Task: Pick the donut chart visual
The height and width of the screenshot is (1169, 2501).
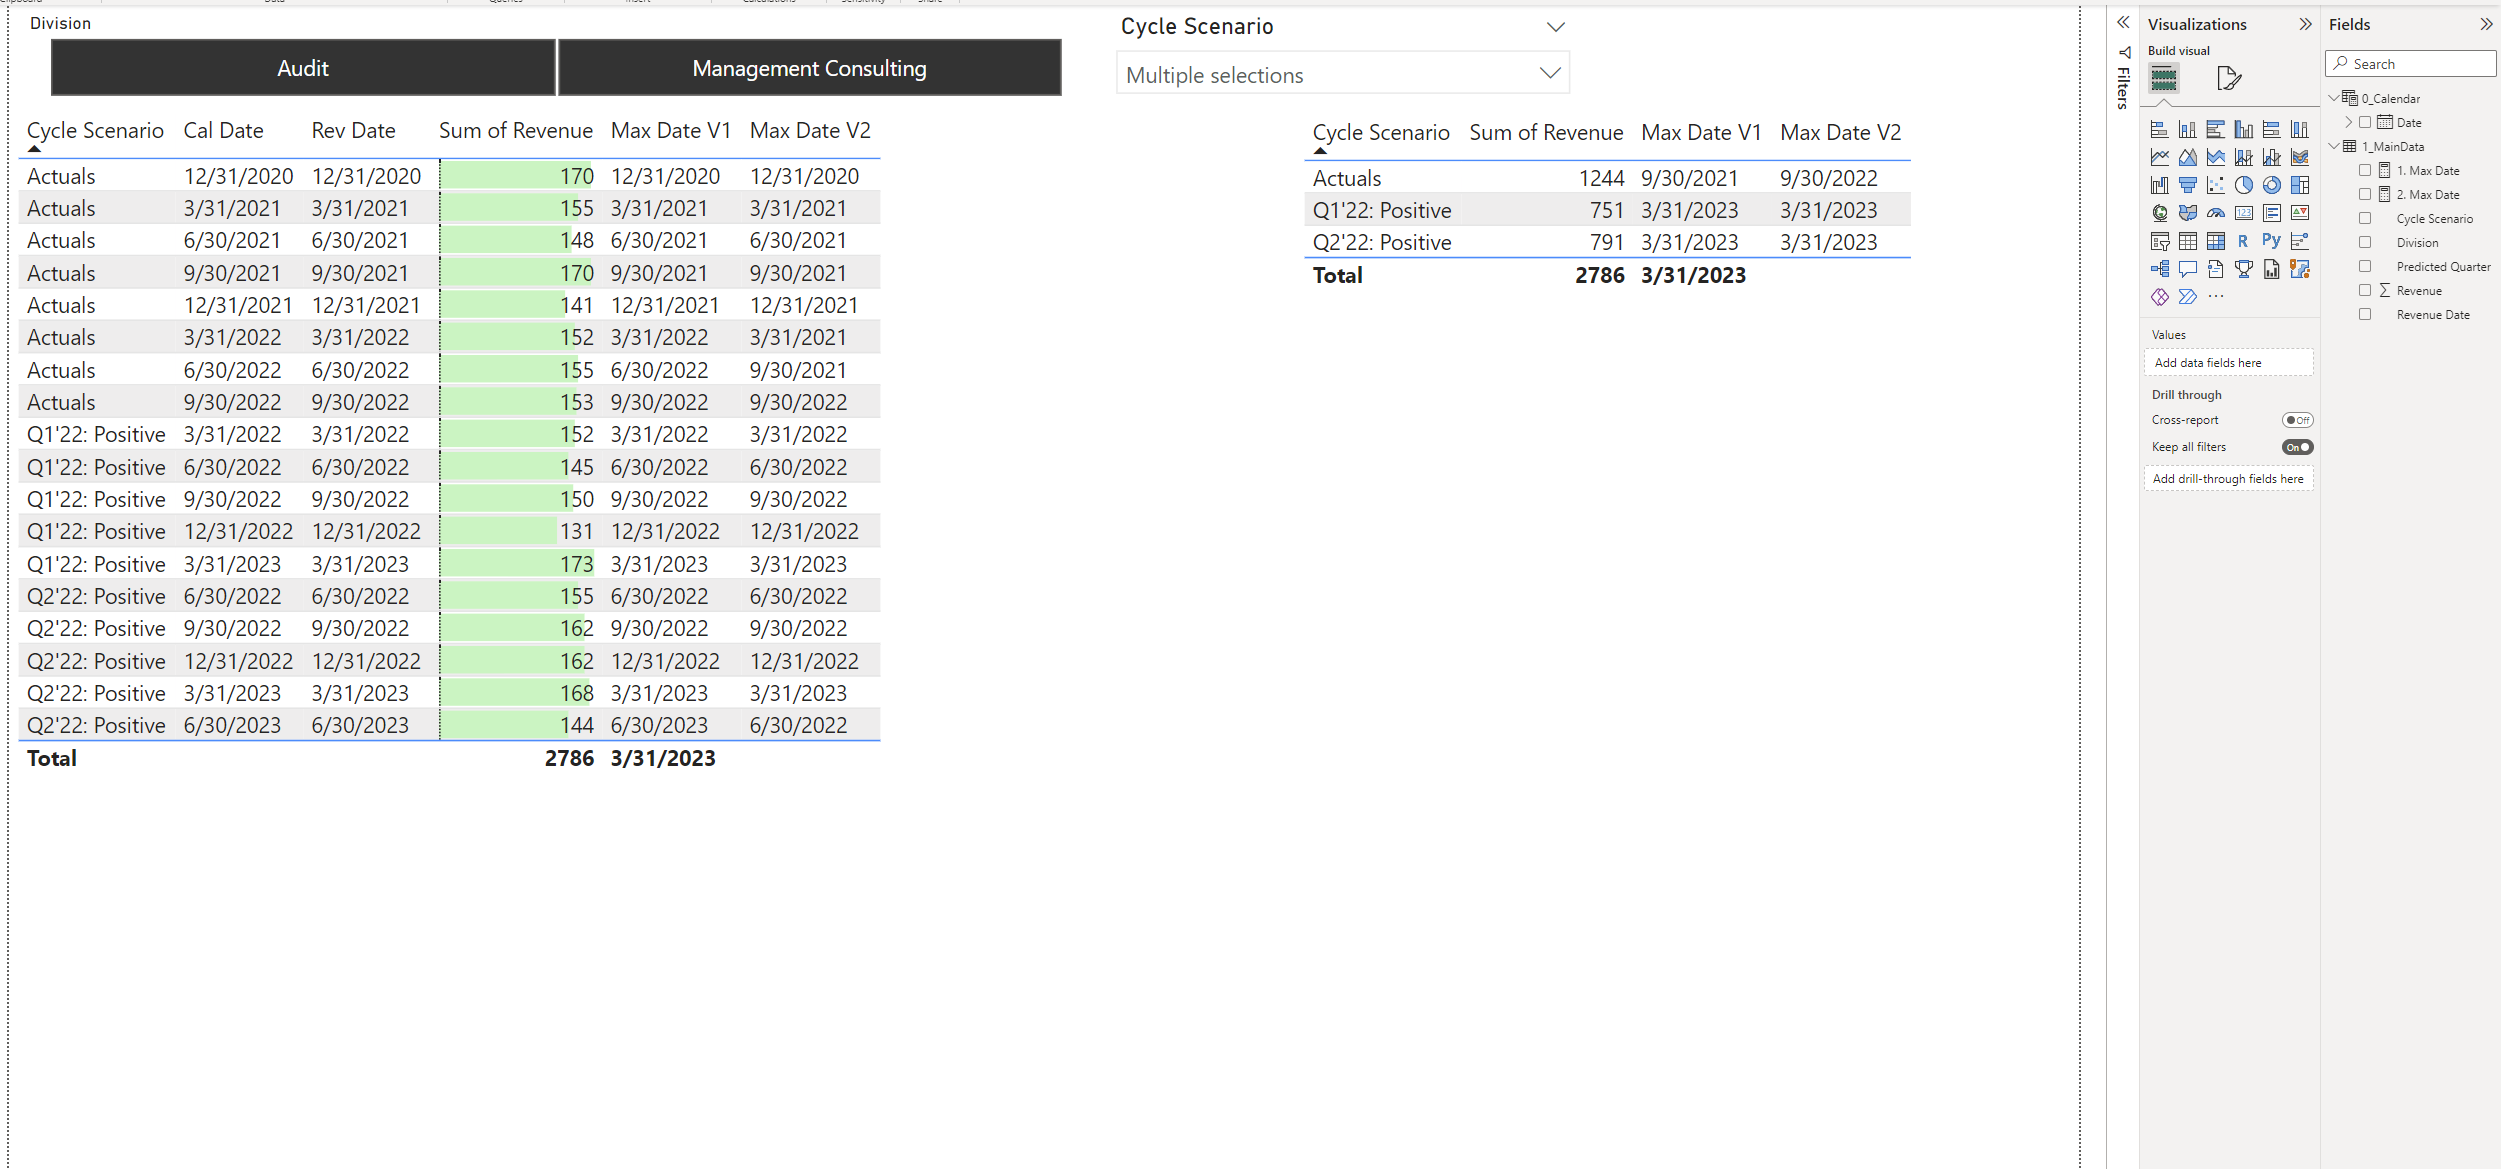Action: click(x=2271, y=185)
